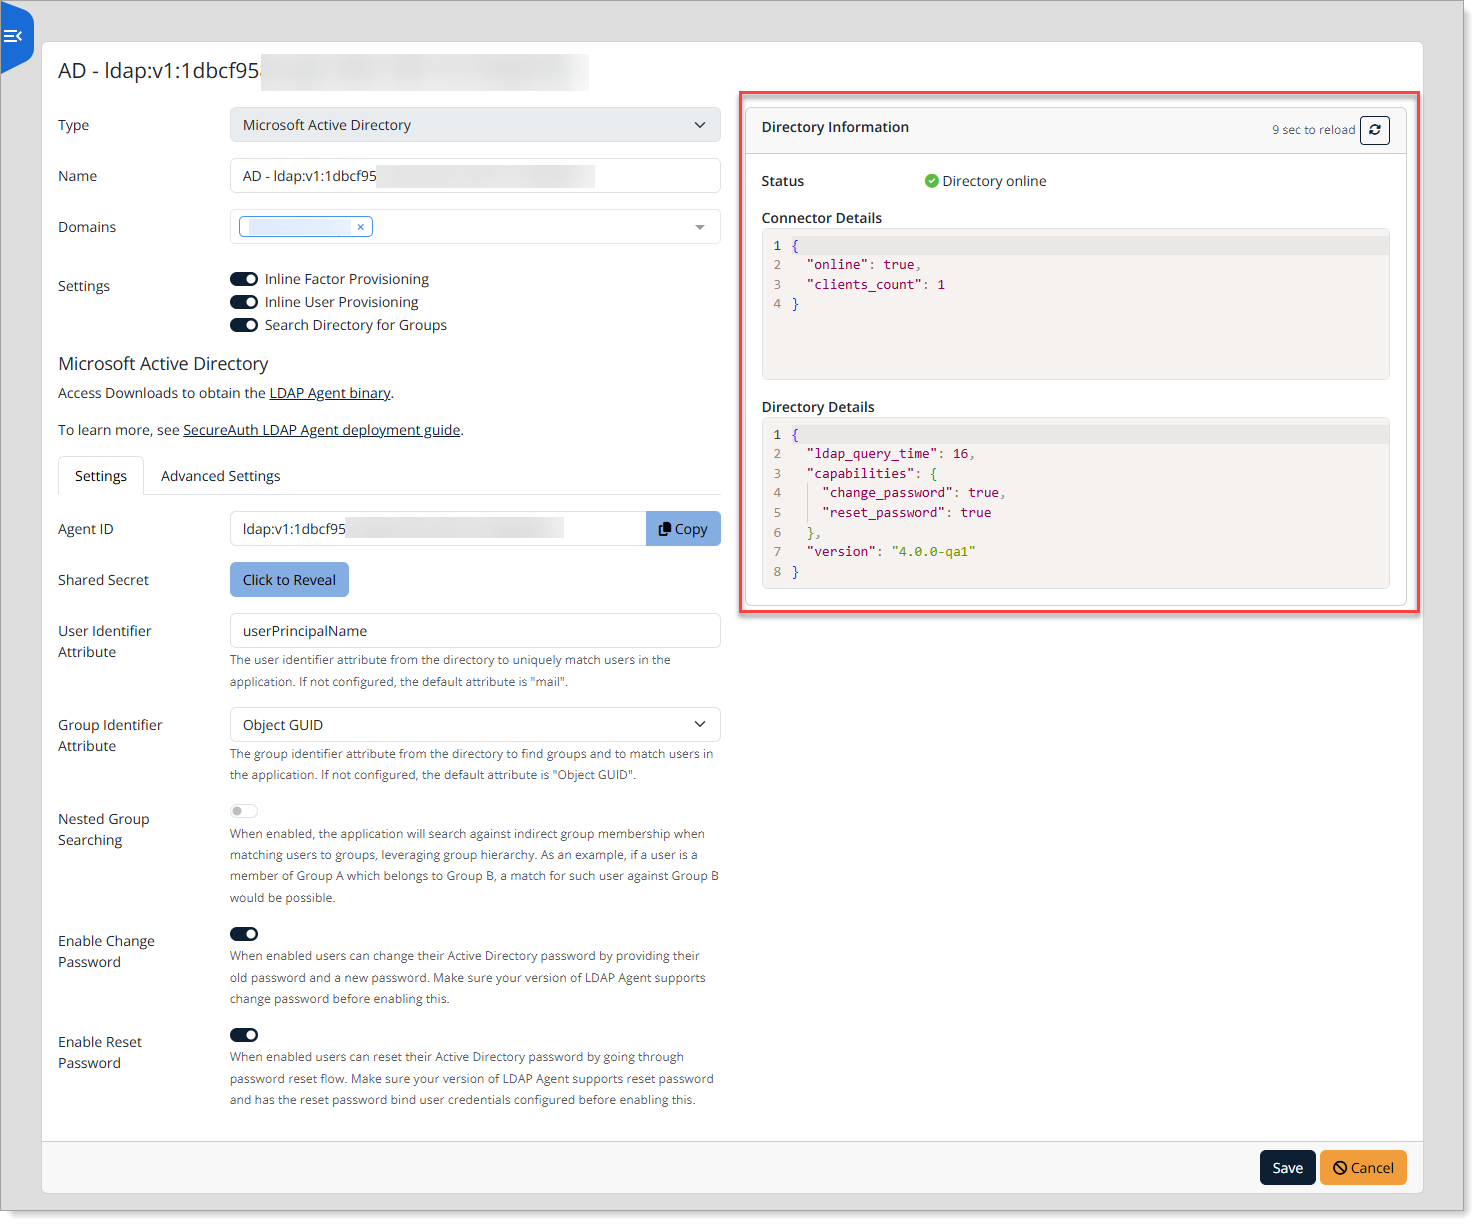Click the directory reload refresh icon

click(1375, 130)
